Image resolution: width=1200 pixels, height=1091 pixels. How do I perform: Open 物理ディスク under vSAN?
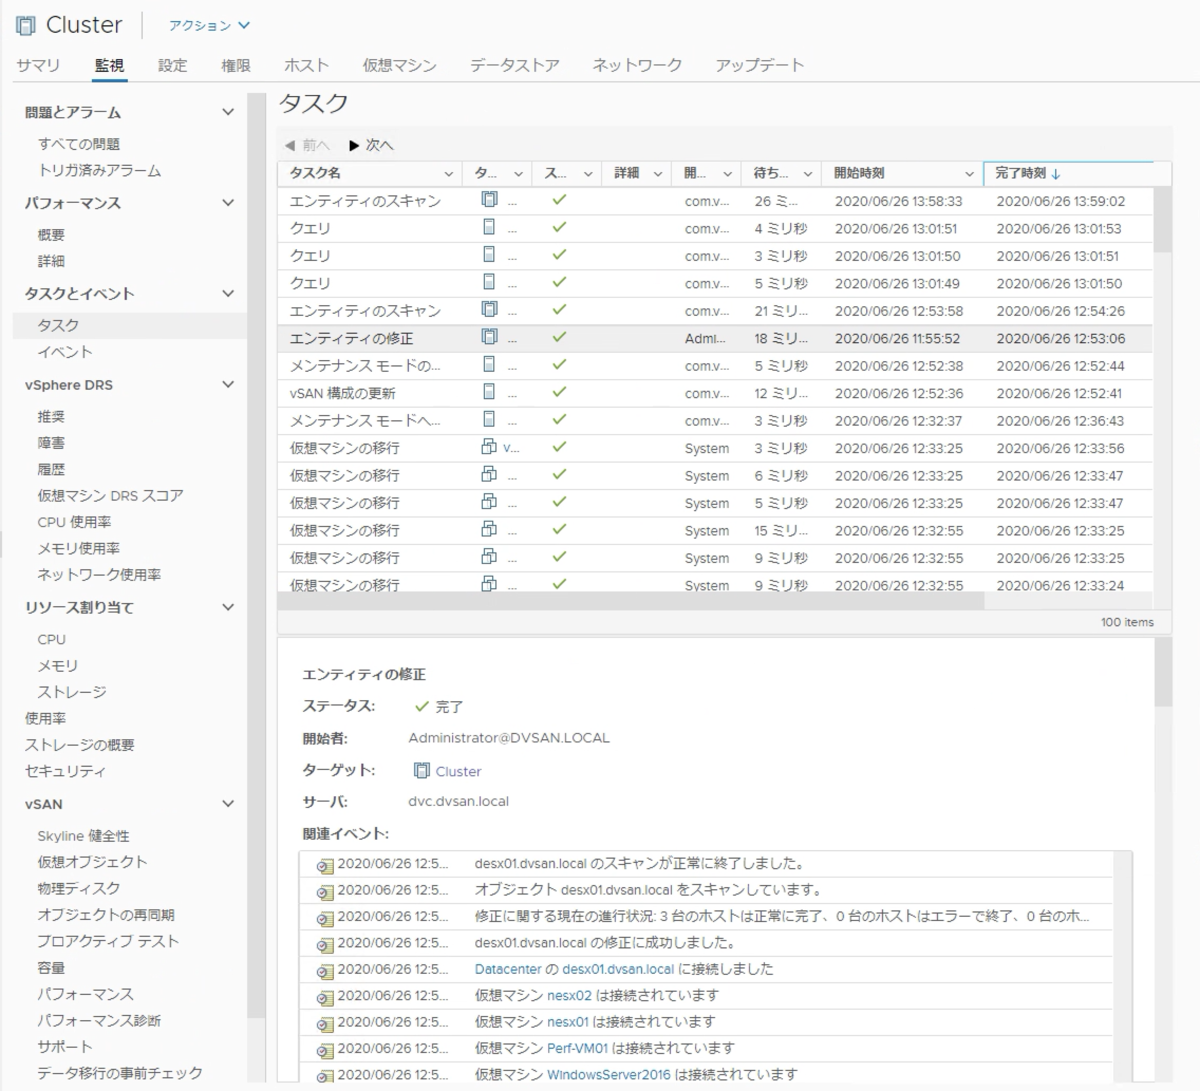79,888
